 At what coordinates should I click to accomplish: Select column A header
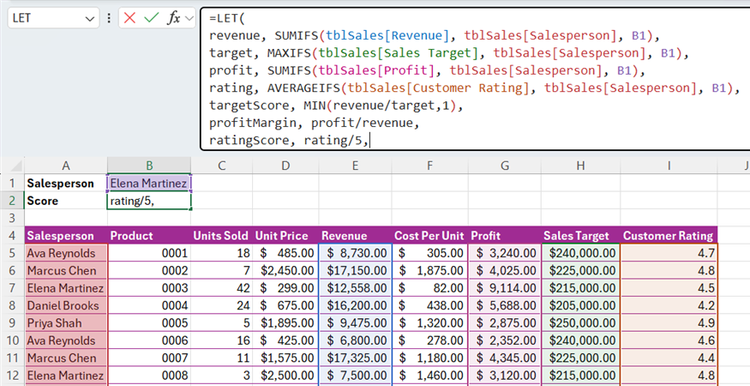point(66,166)
